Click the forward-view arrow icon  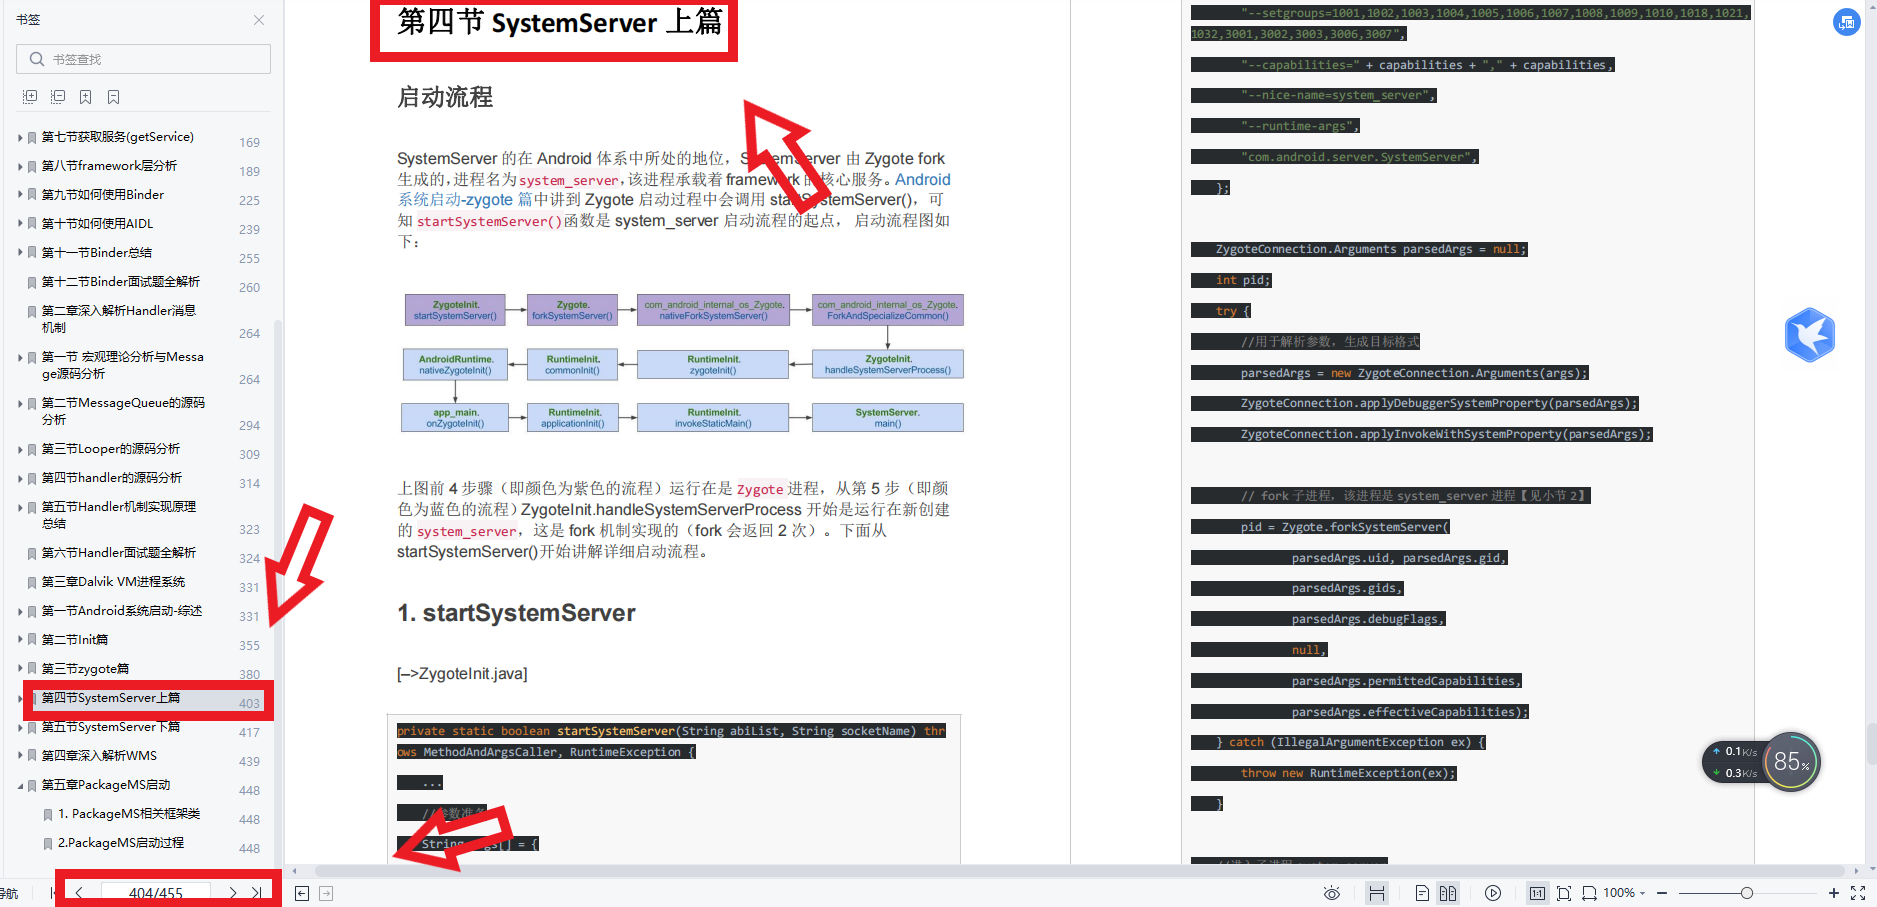click(326, 893)
